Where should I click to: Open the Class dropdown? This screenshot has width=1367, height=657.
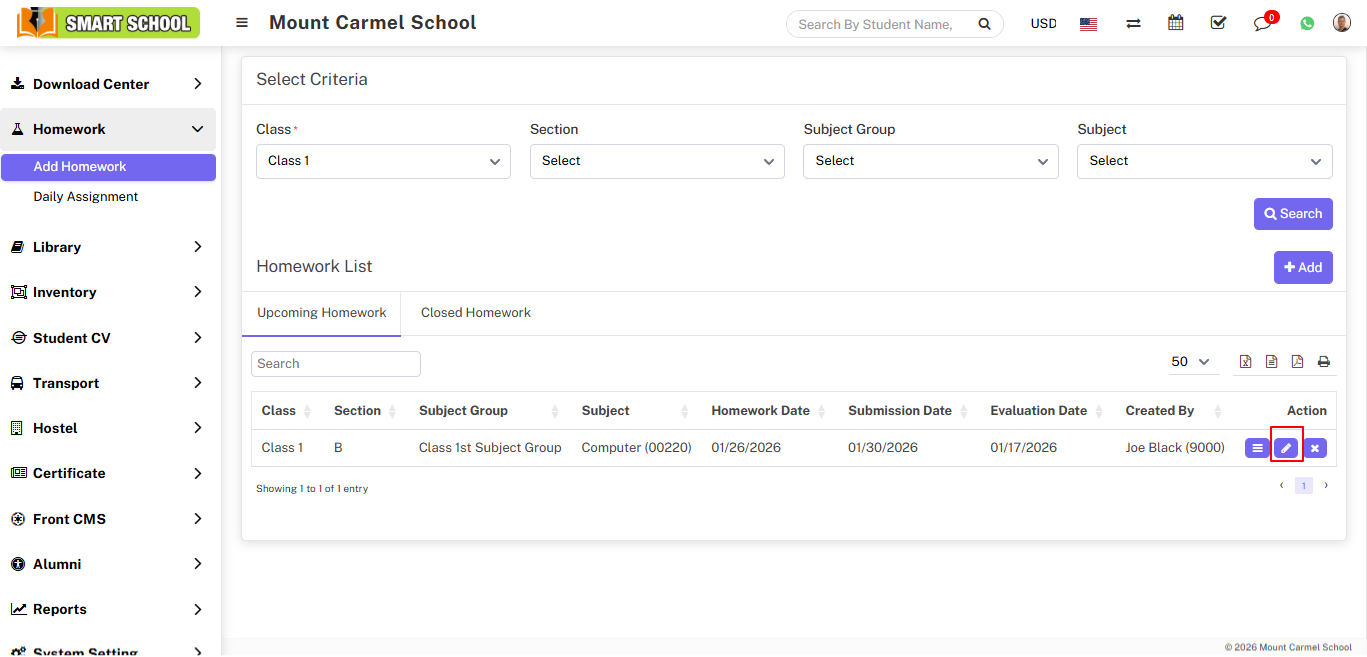[x=383, y=161]
